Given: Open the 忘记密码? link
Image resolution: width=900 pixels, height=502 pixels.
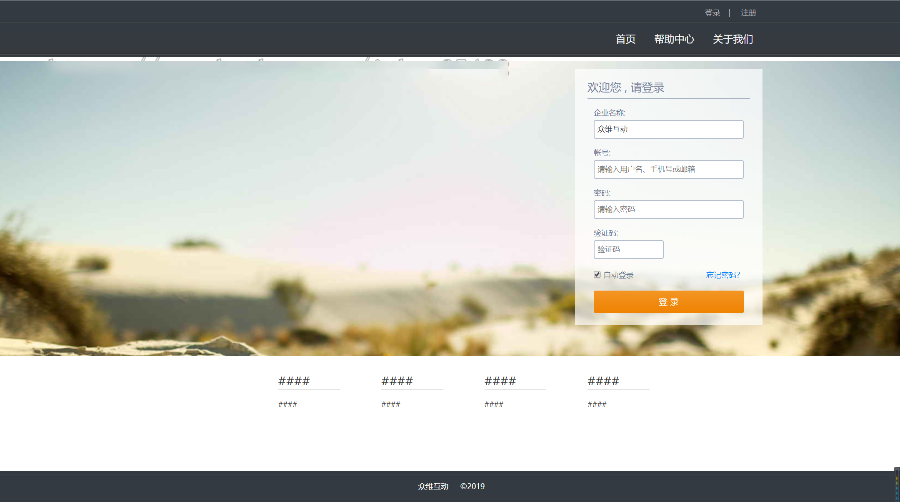Looking at the screenshot, I should pyautogui.click(x=723, y=275).
